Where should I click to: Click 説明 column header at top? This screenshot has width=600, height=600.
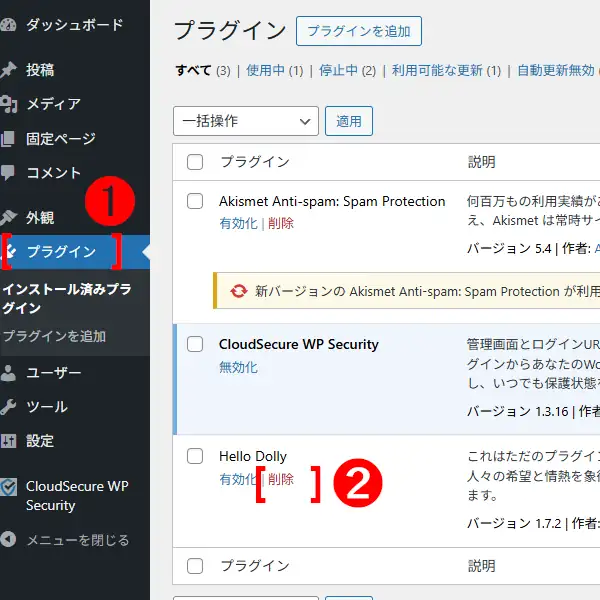click(x=482, y=162)
